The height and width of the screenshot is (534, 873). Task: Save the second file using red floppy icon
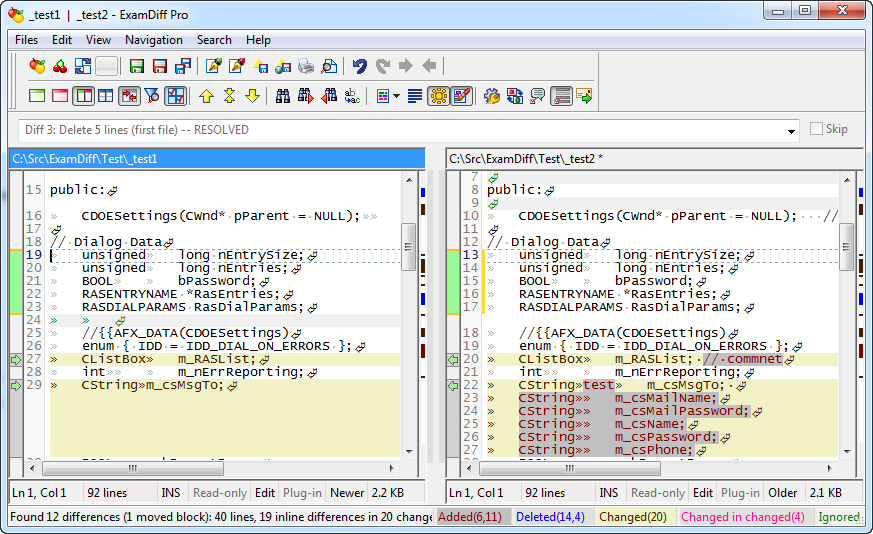pyautogui.click(x=160, y=66)
